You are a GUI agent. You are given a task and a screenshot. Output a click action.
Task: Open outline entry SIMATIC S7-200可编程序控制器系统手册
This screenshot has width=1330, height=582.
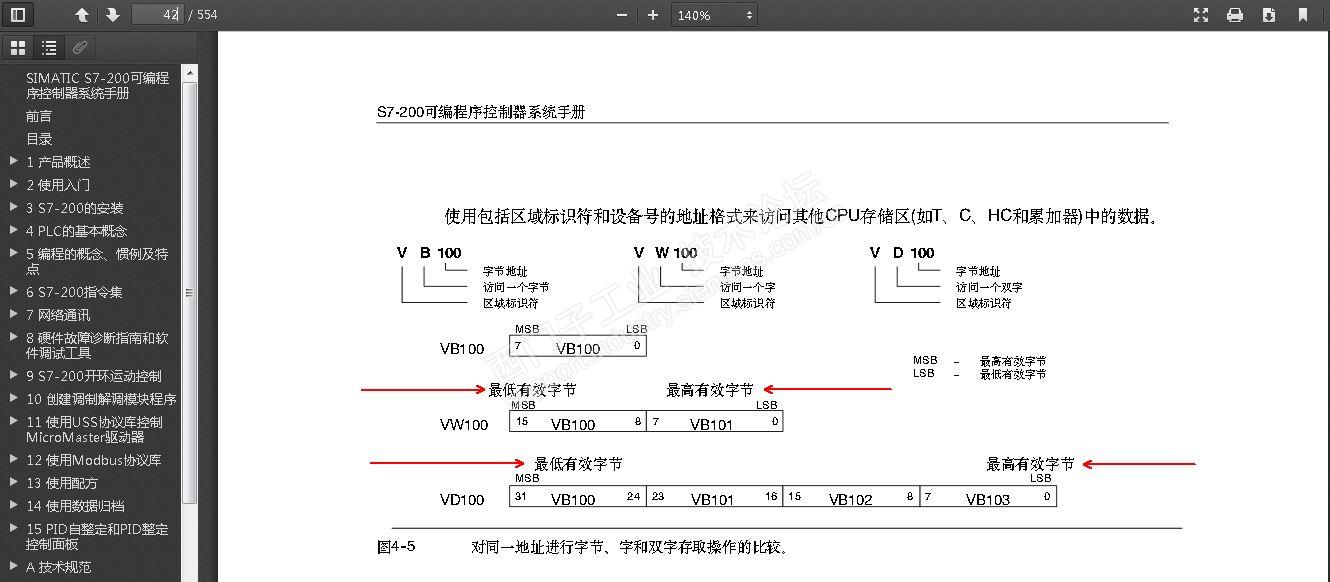click(97, 85)
